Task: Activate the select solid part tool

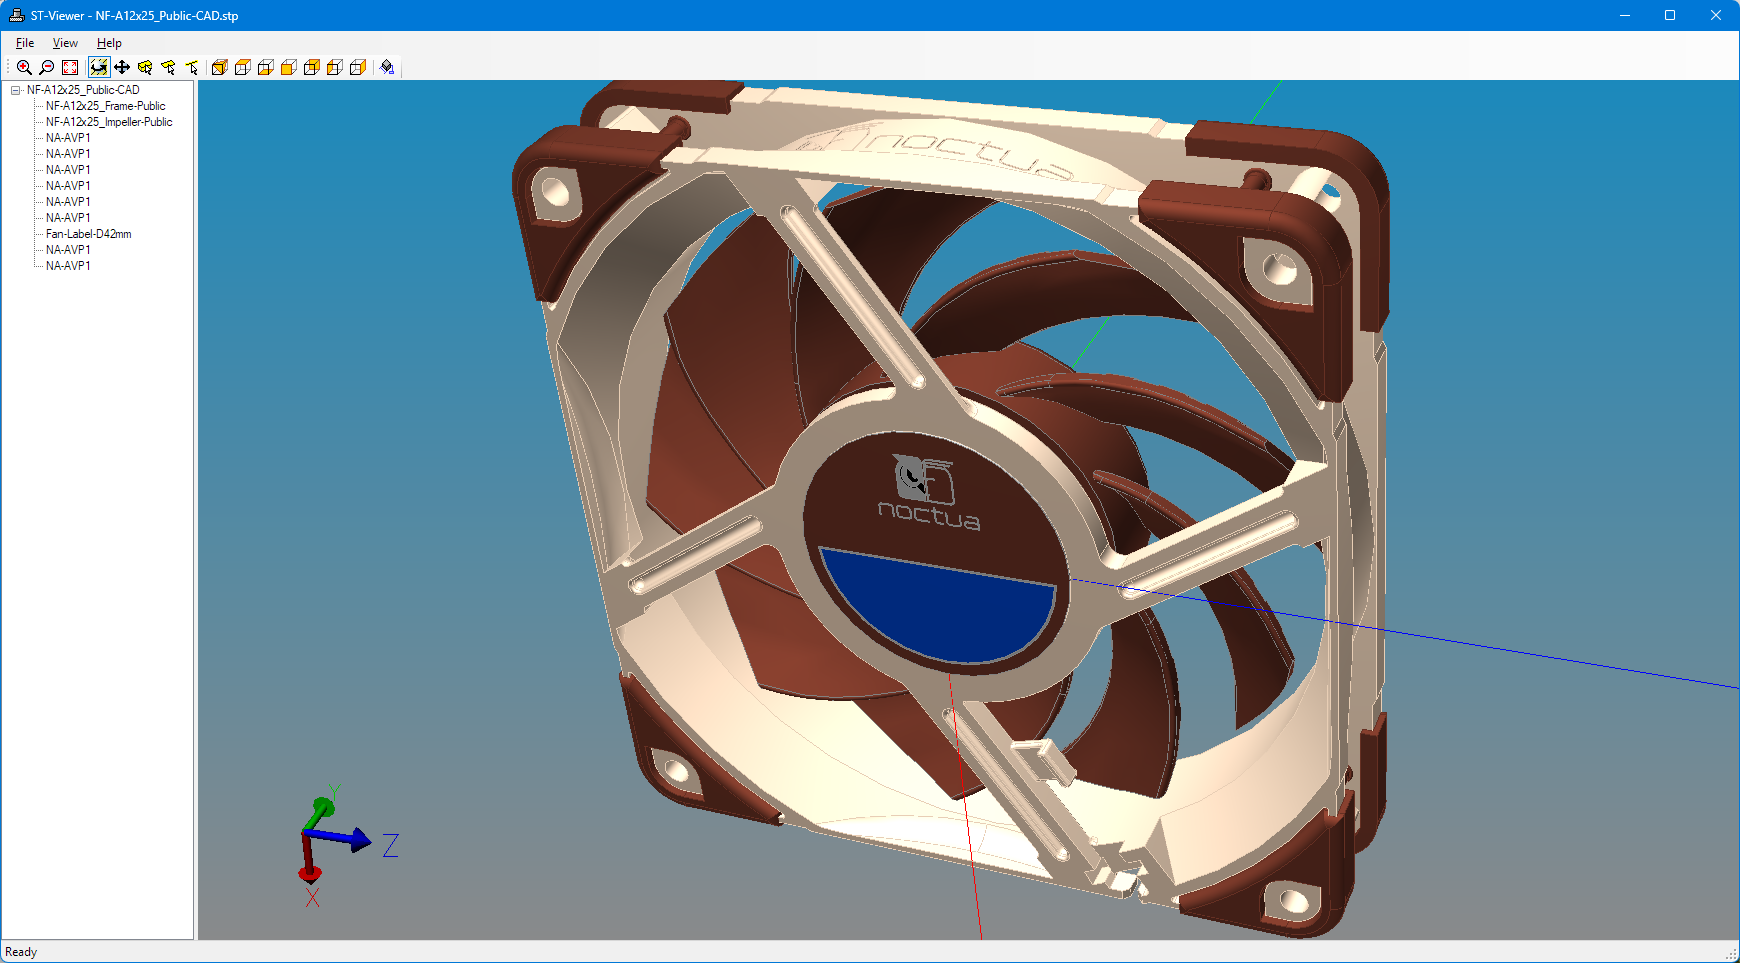Action: click(145, 67)
